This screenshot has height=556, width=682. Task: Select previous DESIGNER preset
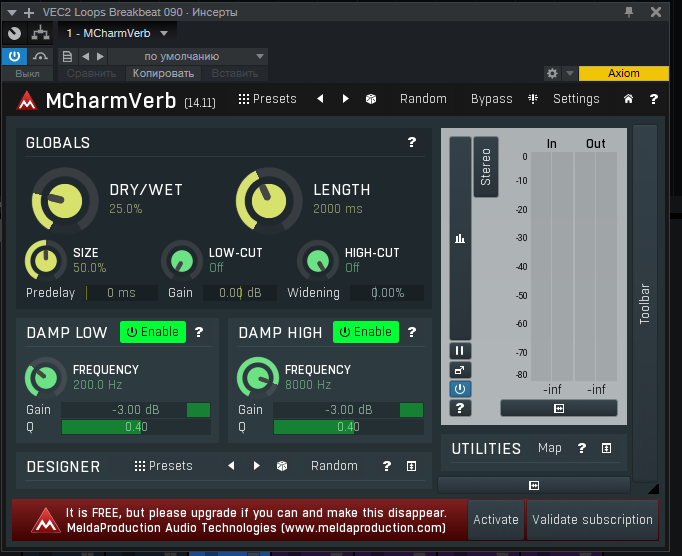click(x=231, y=466)
